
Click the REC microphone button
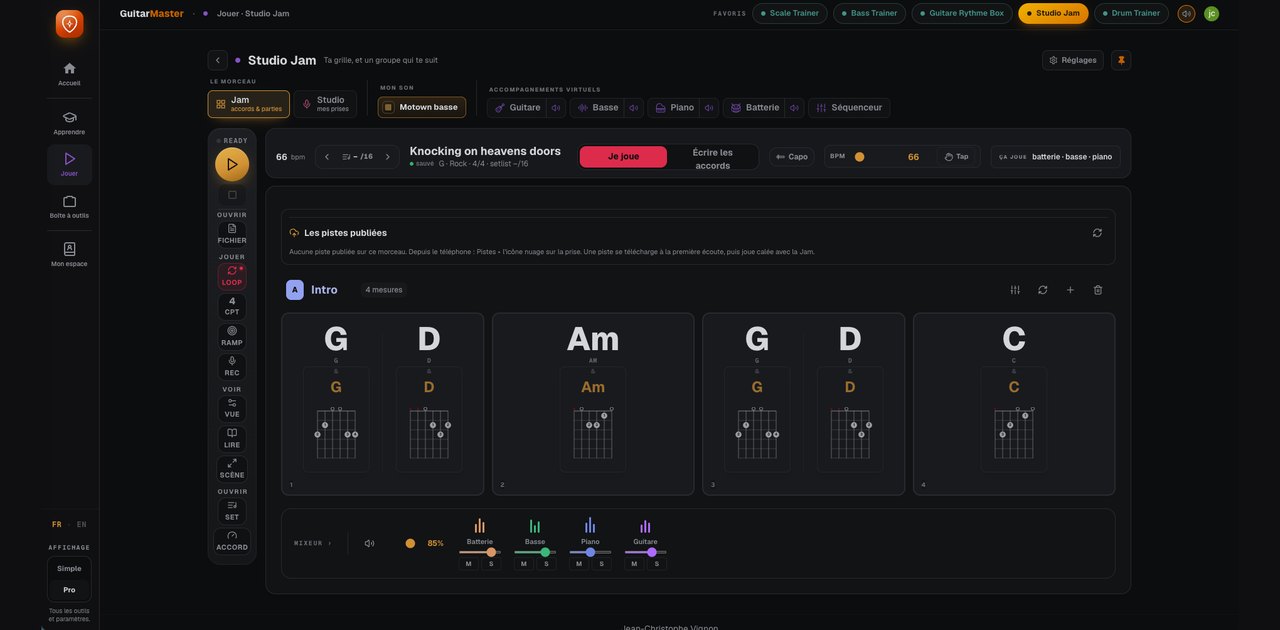click(x=232, y=366)
